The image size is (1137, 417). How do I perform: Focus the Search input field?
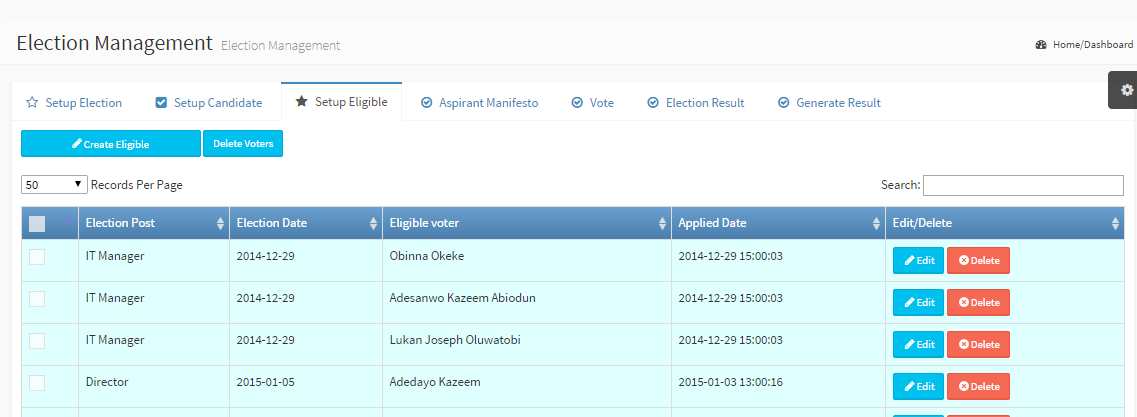[x=1023, y=185]
